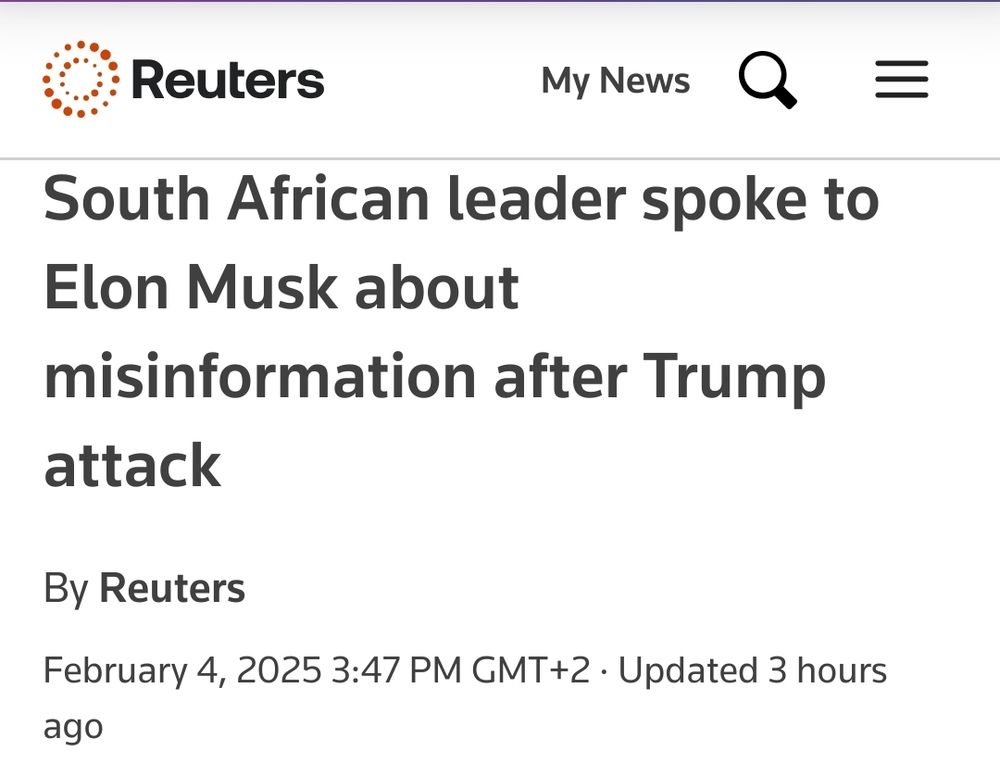Viewport: 1000px width, 776px height.
Task: Tap the magnifying glass to search articles
Action: 766,80
